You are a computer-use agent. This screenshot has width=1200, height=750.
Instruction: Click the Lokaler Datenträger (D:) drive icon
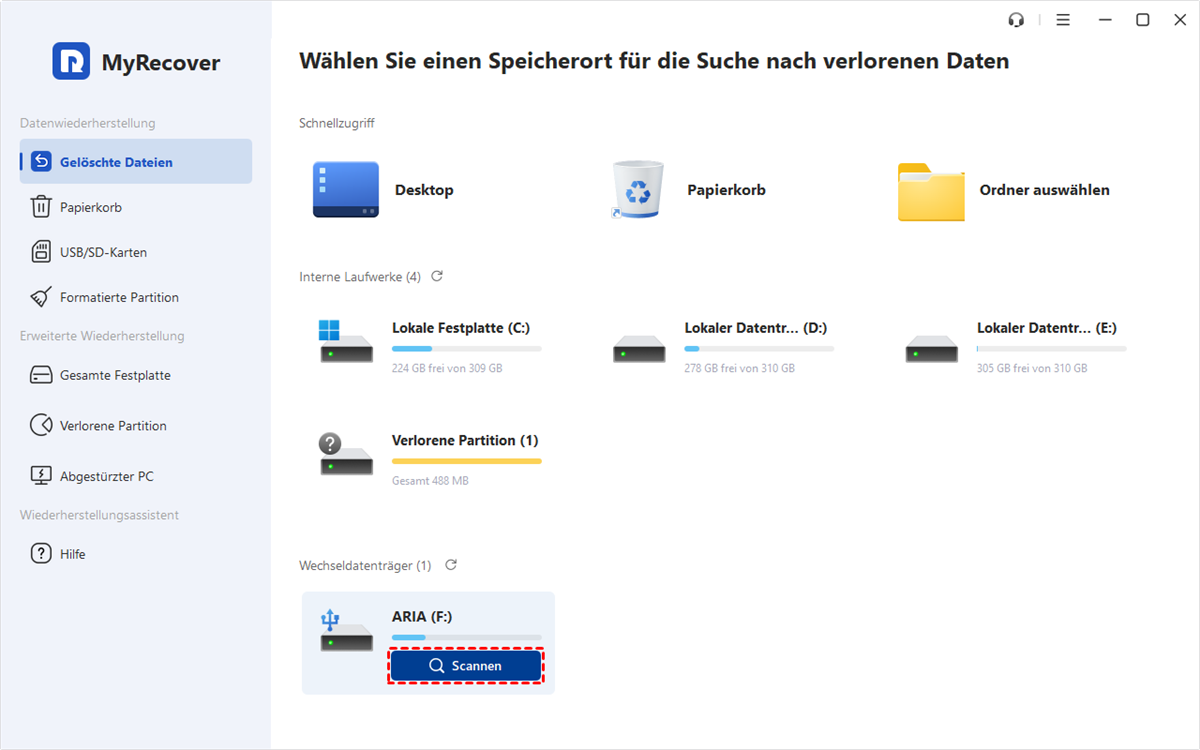coord(638,348)
